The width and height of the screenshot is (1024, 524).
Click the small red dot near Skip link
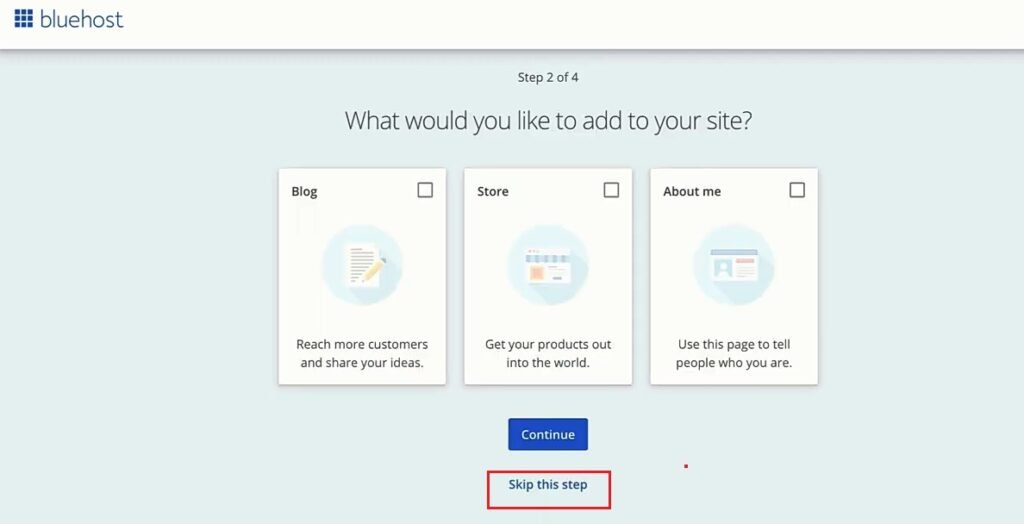click(x=686, y=466)
